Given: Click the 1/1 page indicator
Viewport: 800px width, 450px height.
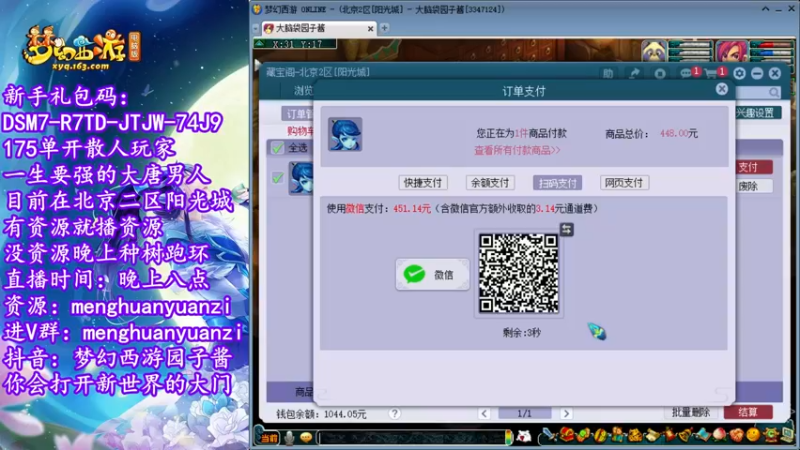Looking at the screenshot, I should tap(524, 413).
